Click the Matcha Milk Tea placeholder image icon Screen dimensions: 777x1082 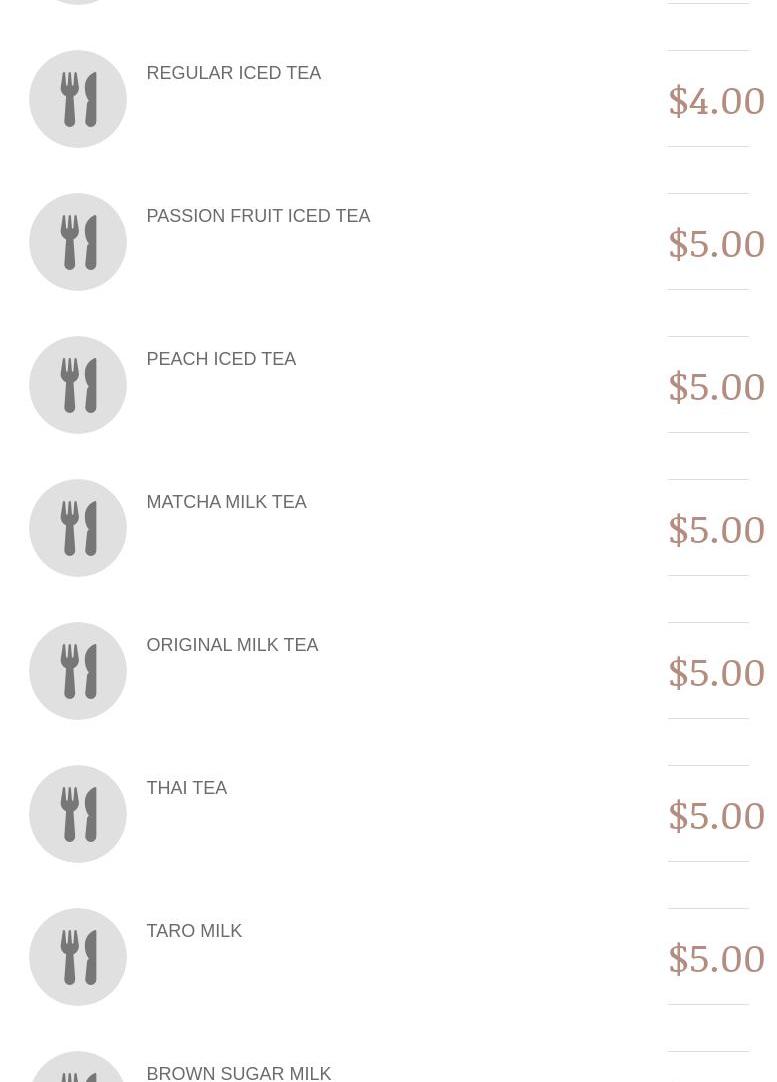pos(78,528)
